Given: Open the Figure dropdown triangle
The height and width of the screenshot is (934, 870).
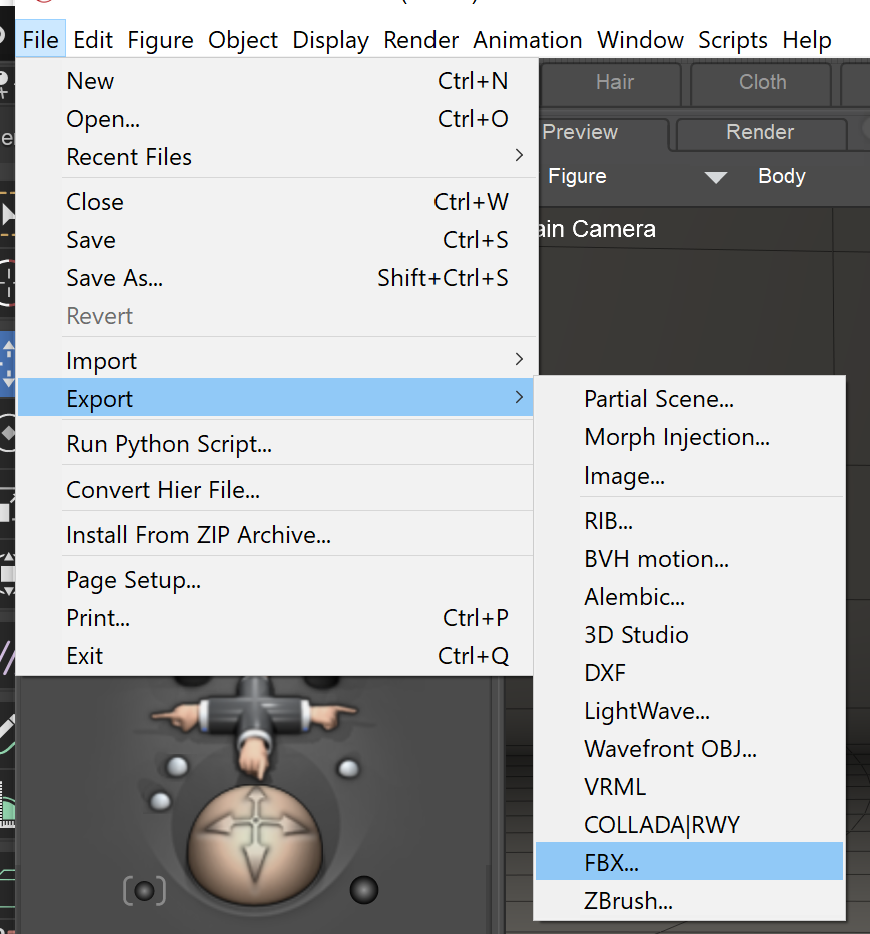Looking at the screenshot, I should pyautogui.click(x=715, y=178).
